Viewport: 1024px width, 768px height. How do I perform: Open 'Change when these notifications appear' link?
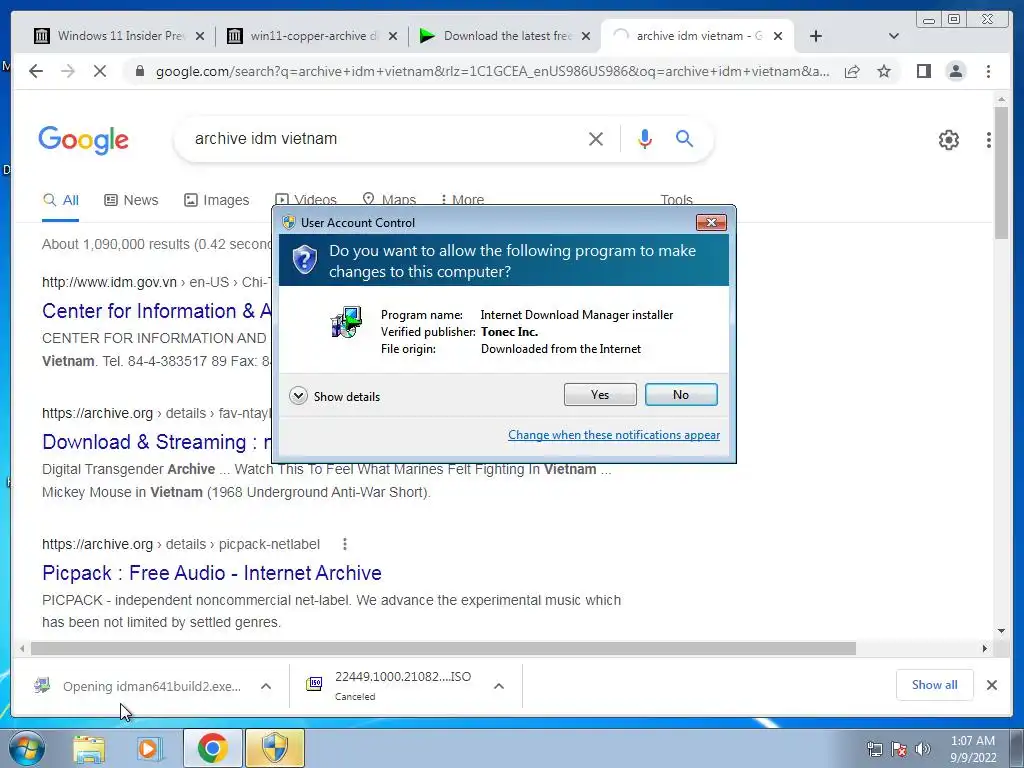pos(614,435)
